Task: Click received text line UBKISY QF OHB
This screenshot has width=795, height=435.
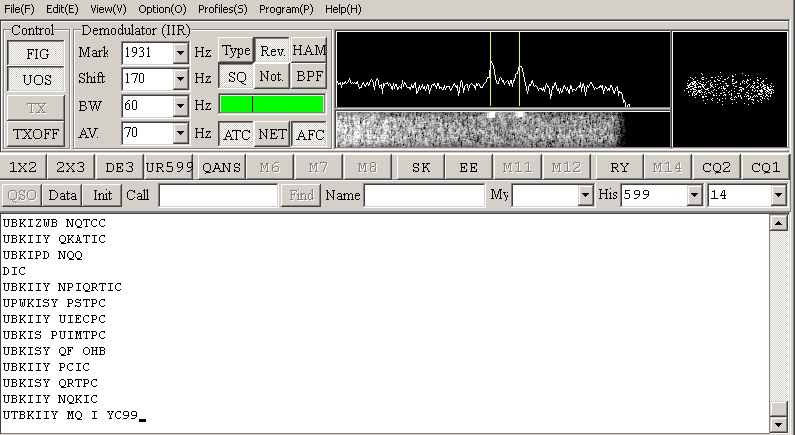Action: tap(54, 351)
